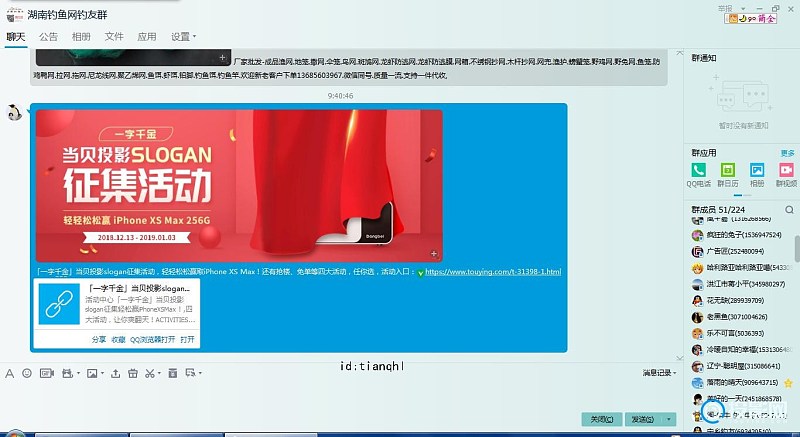Image resolution: width=800 pixels, height=437 pixels.
Task: Select member 辽宁-聪明屋
Action: (744, 366)
